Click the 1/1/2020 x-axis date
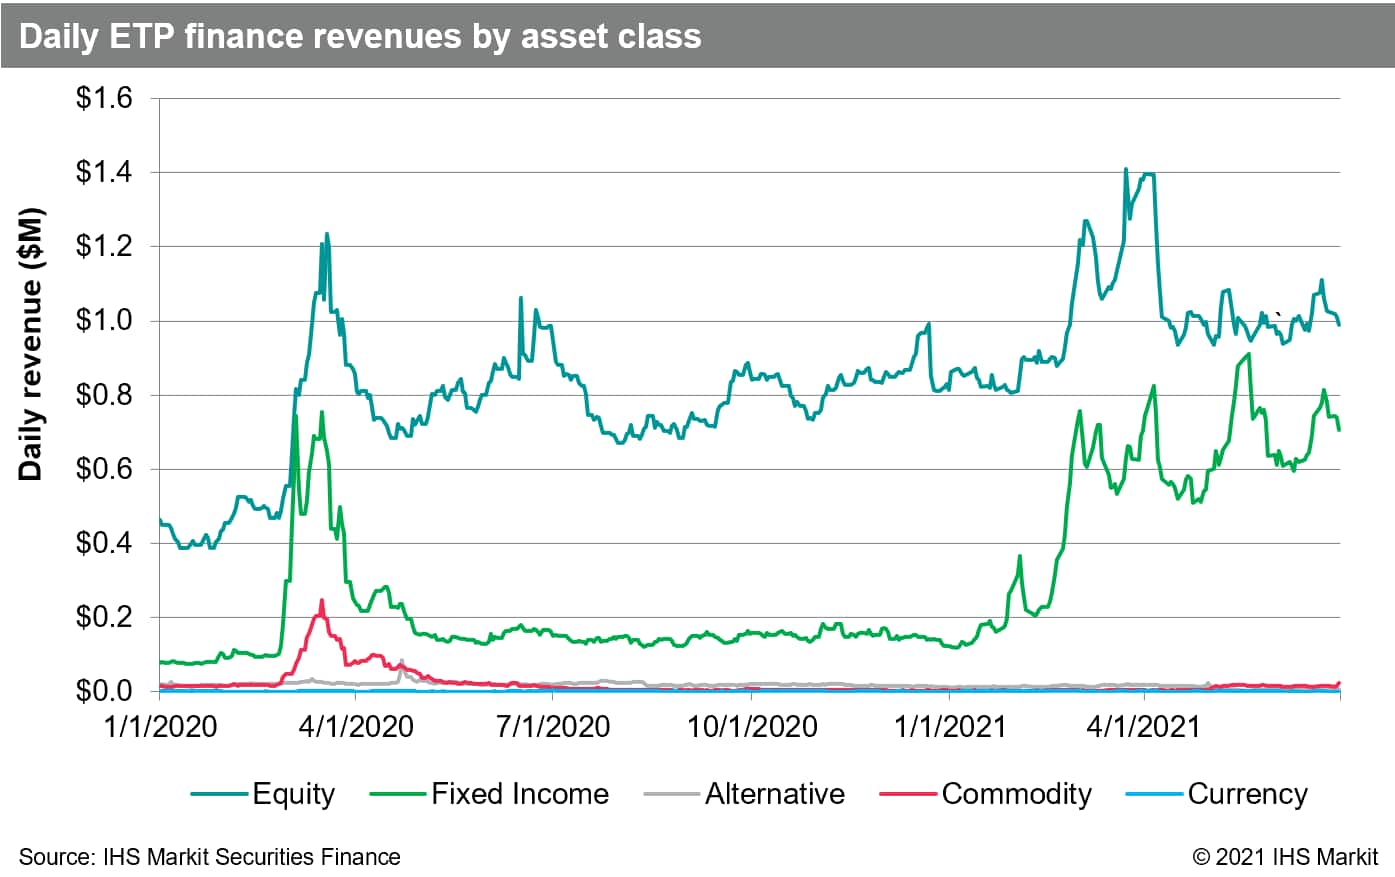1395x877 pixels. pyautogui.click(x=160, y=726)
